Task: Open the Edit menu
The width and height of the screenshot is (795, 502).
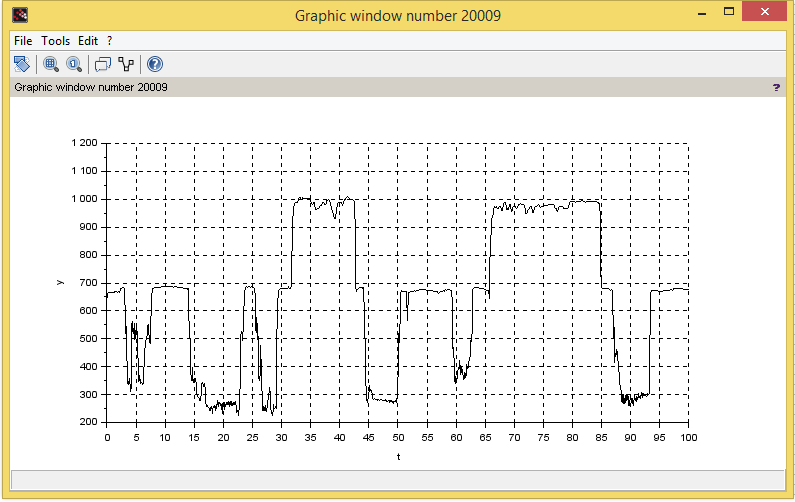Action: click(x=88, y=41)
